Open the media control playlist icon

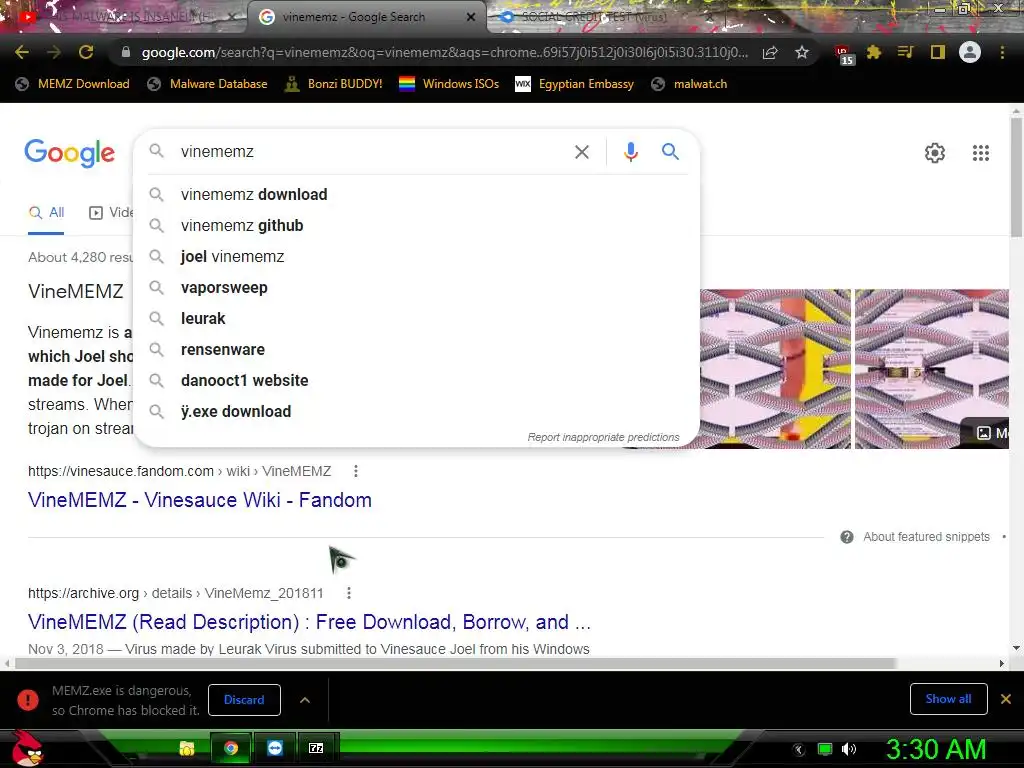(x=905, y=52)
